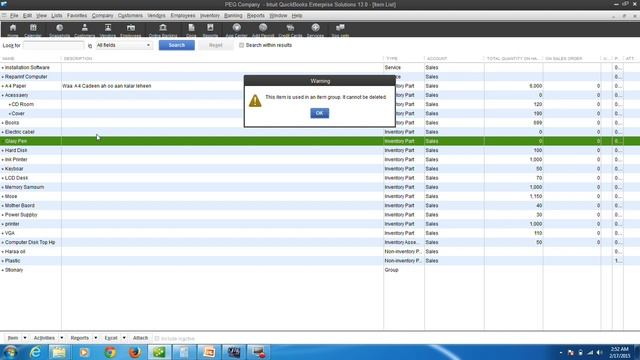Click the Item button at bottom
This screenshot has height=360, width=640.
13,338
